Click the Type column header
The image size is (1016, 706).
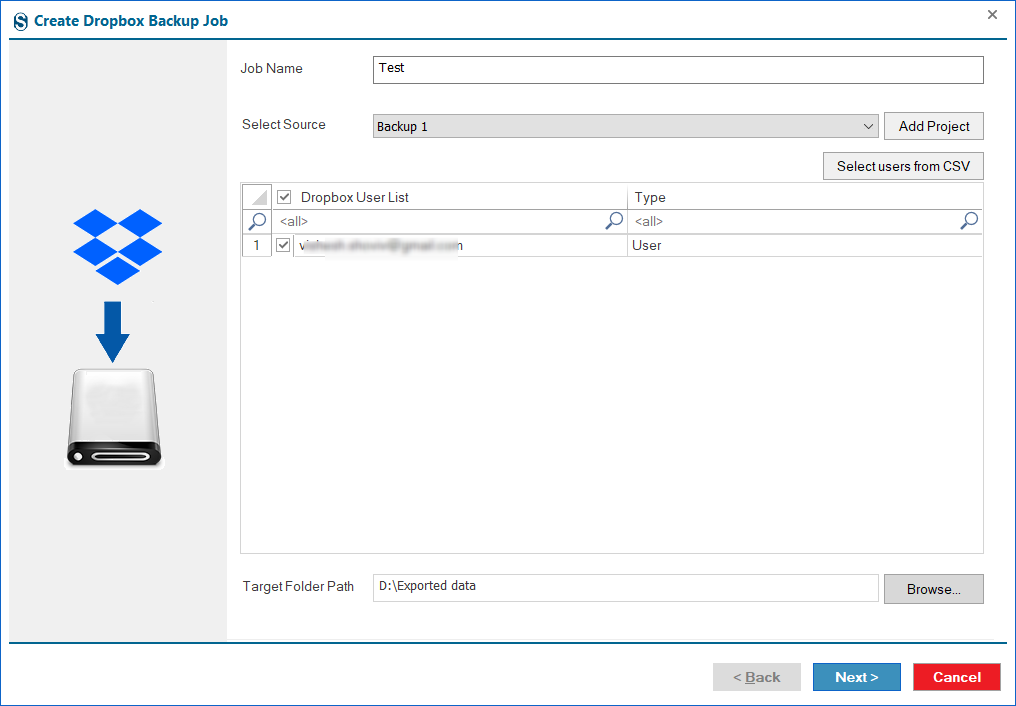[805, 197]
